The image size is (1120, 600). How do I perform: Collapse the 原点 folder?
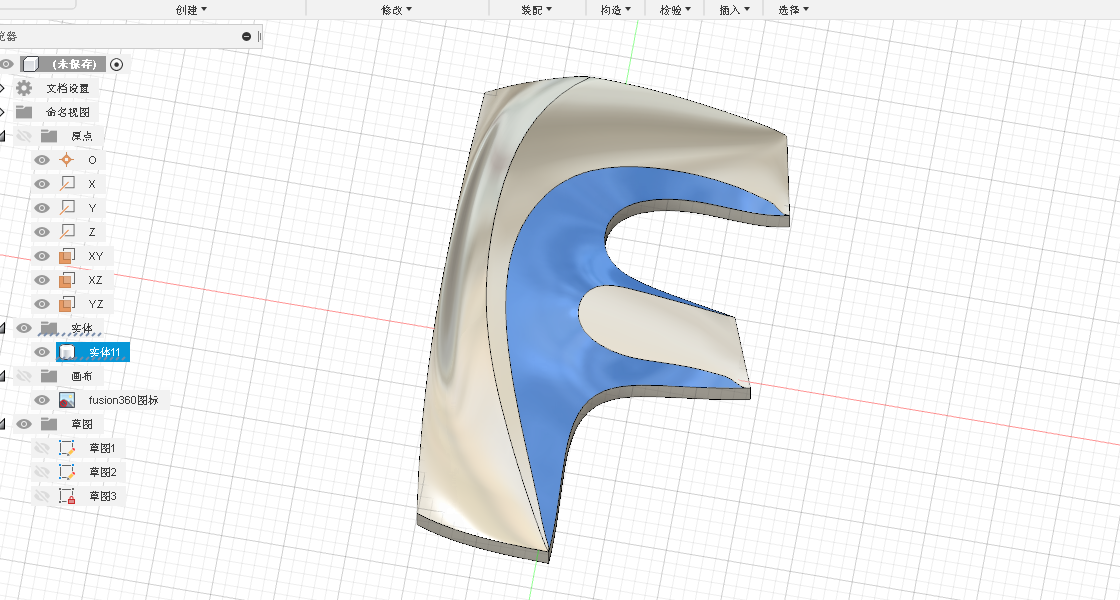(2, 136)
